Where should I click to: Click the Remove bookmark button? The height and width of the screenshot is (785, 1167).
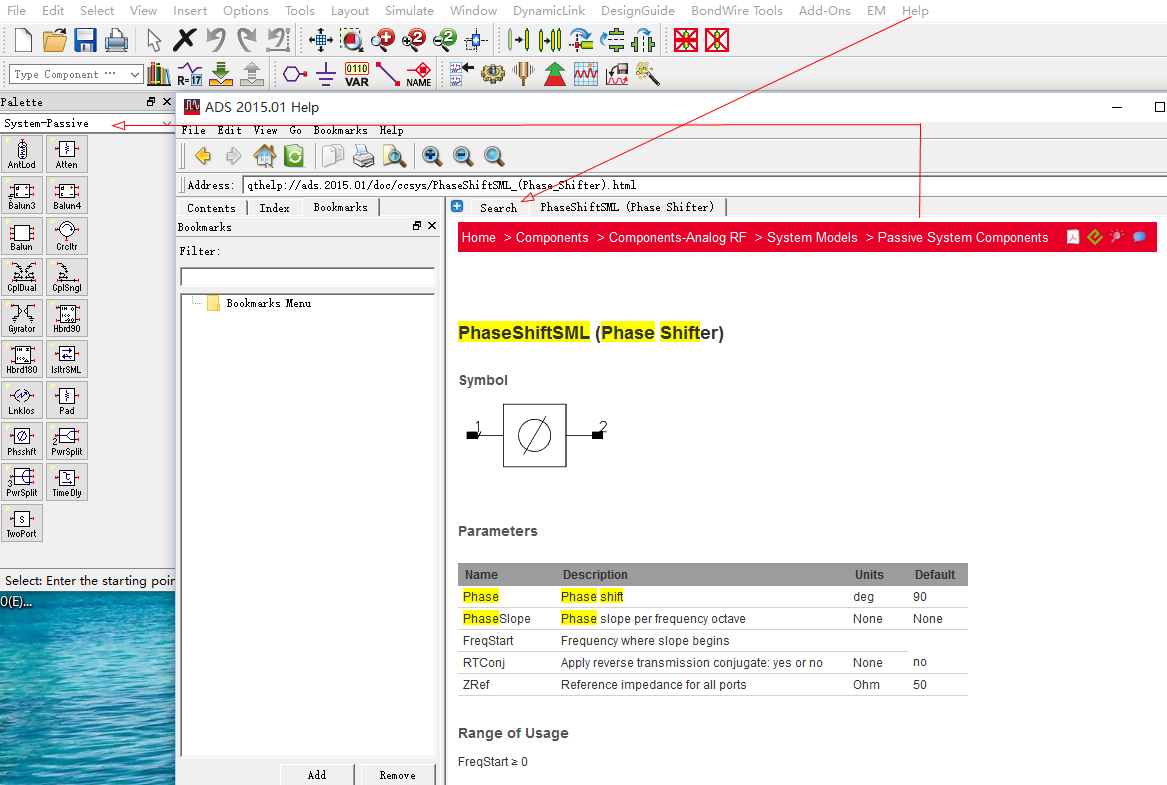[397, 775]
